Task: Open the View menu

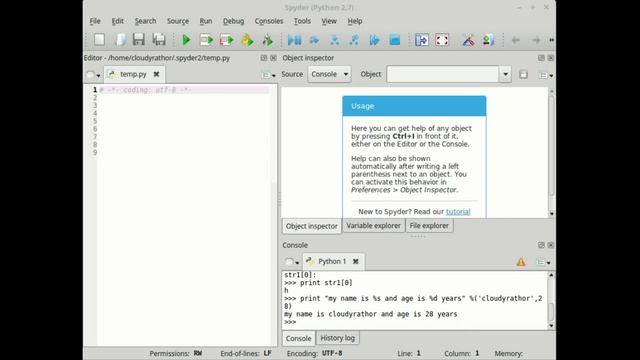Action: tap(329, 21)
